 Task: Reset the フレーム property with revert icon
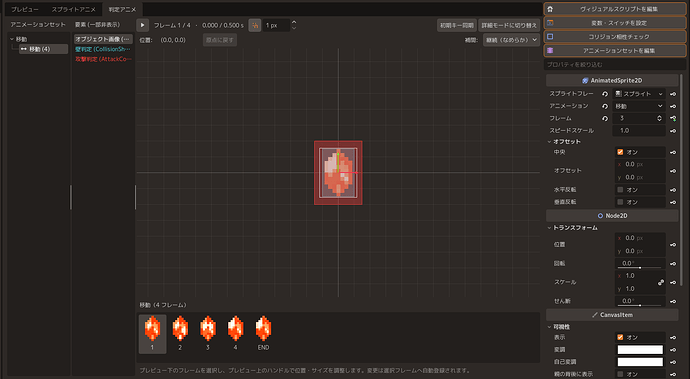605,118
